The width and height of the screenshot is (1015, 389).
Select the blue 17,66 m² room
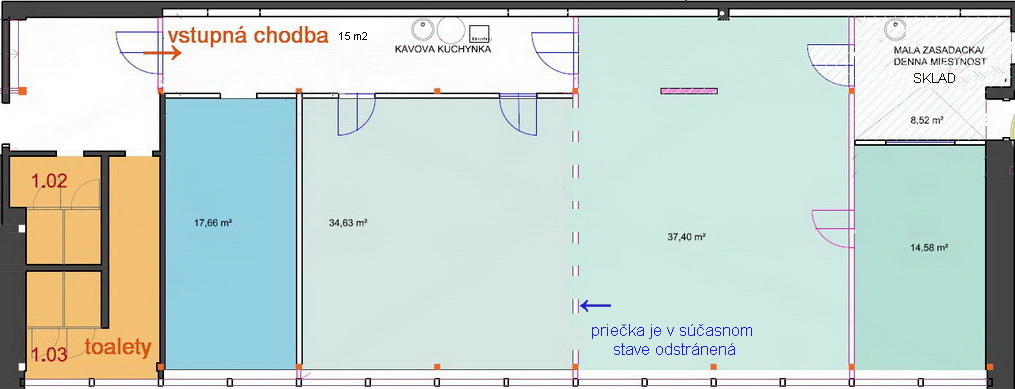coord(230,233)
